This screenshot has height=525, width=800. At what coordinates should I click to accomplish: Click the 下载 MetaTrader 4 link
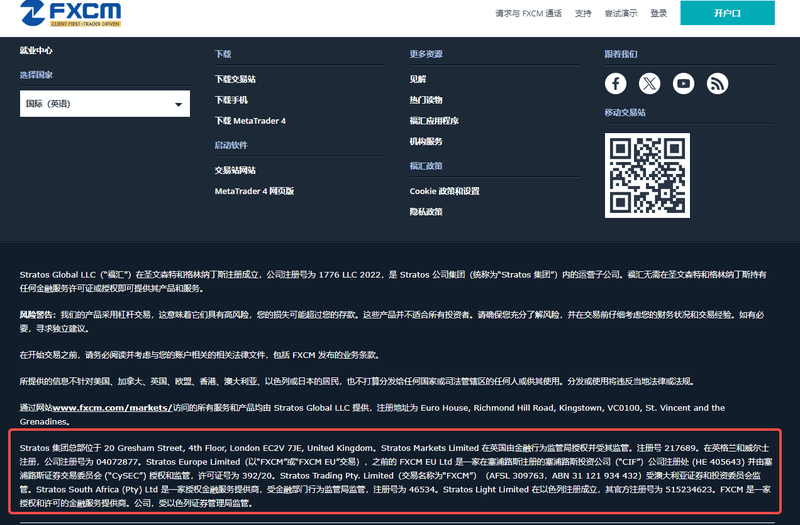pyautogui.click(x=250, y=121)
